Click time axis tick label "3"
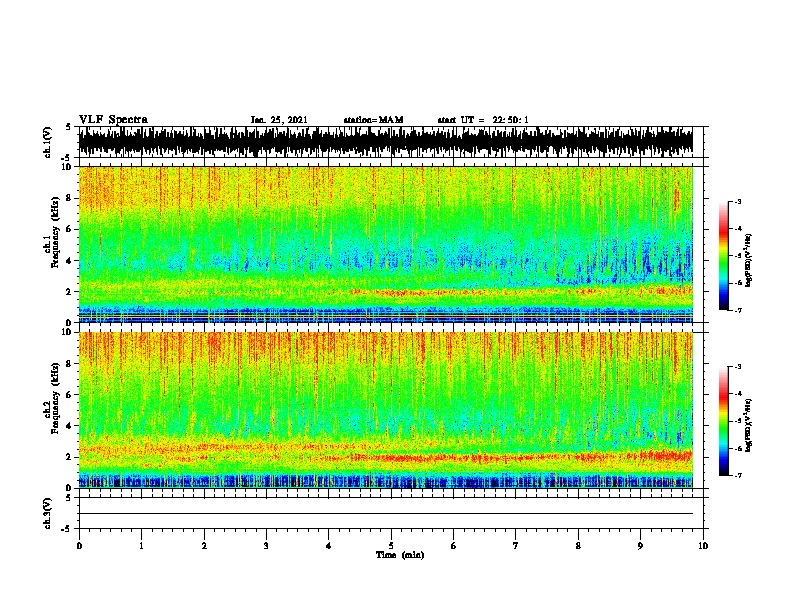Image resolution: width=792 pixels, height=612 pixels. pos(266,546)
